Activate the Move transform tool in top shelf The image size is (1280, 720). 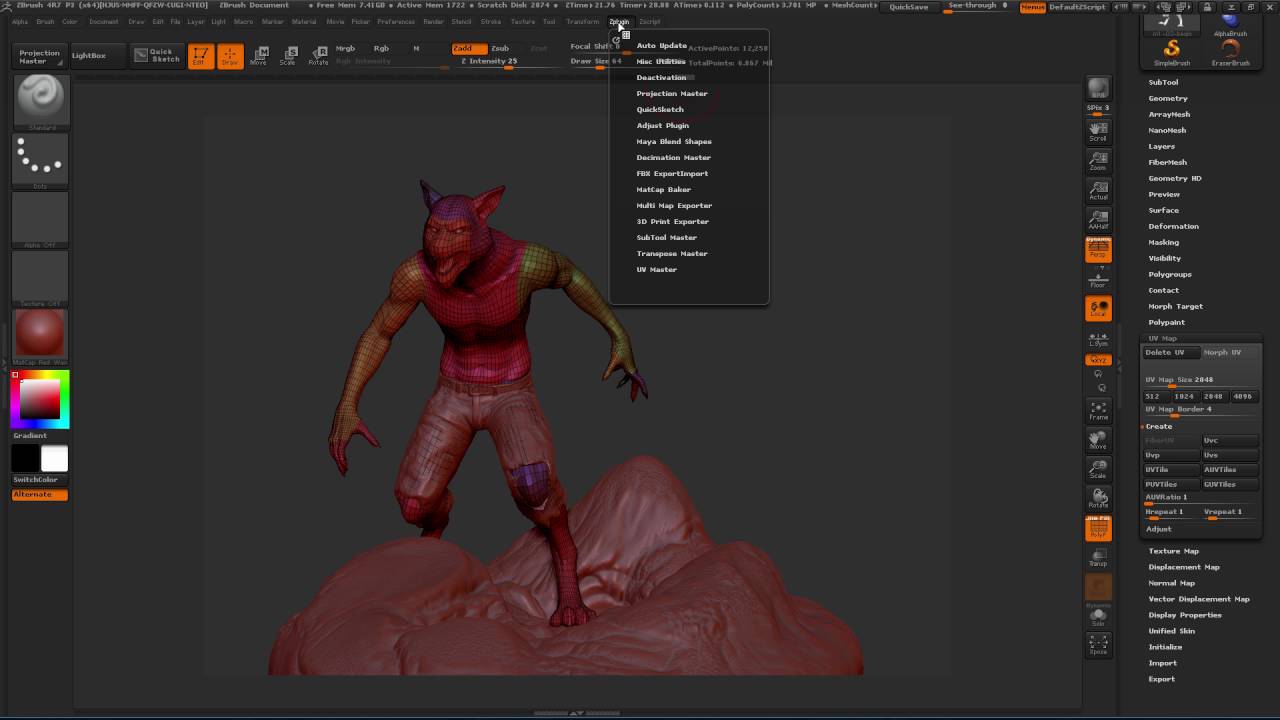click(x=259, y=56)
